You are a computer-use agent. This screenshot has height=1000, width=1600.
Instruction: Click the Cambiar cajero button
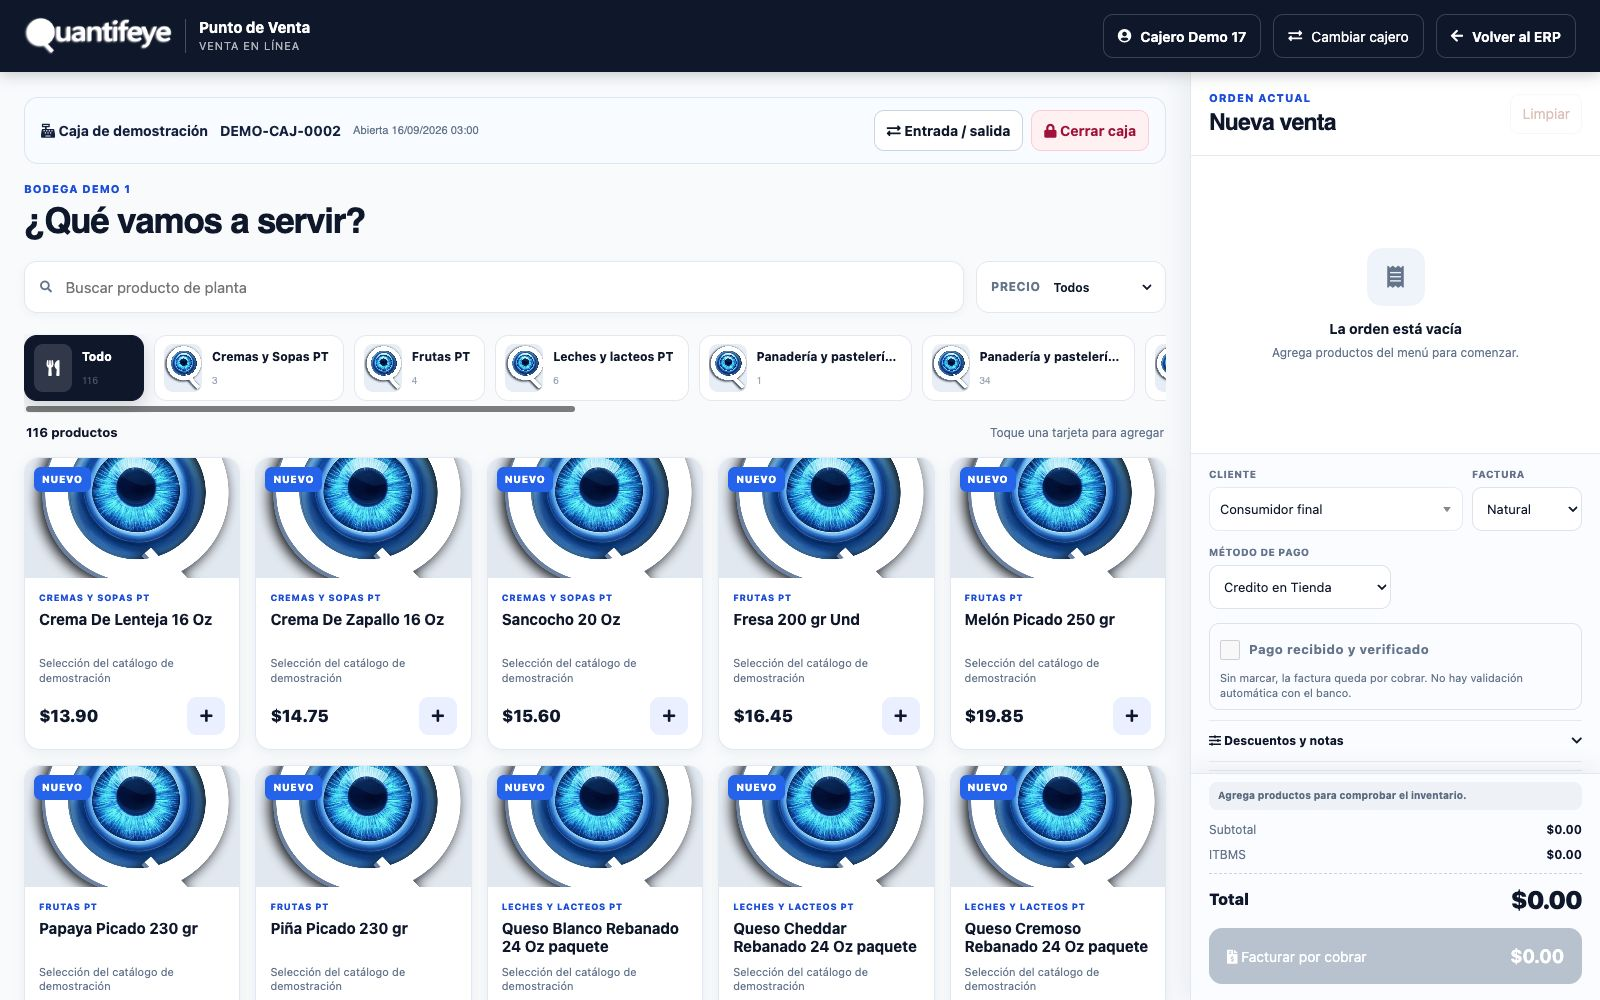[x=1348, y=36]
